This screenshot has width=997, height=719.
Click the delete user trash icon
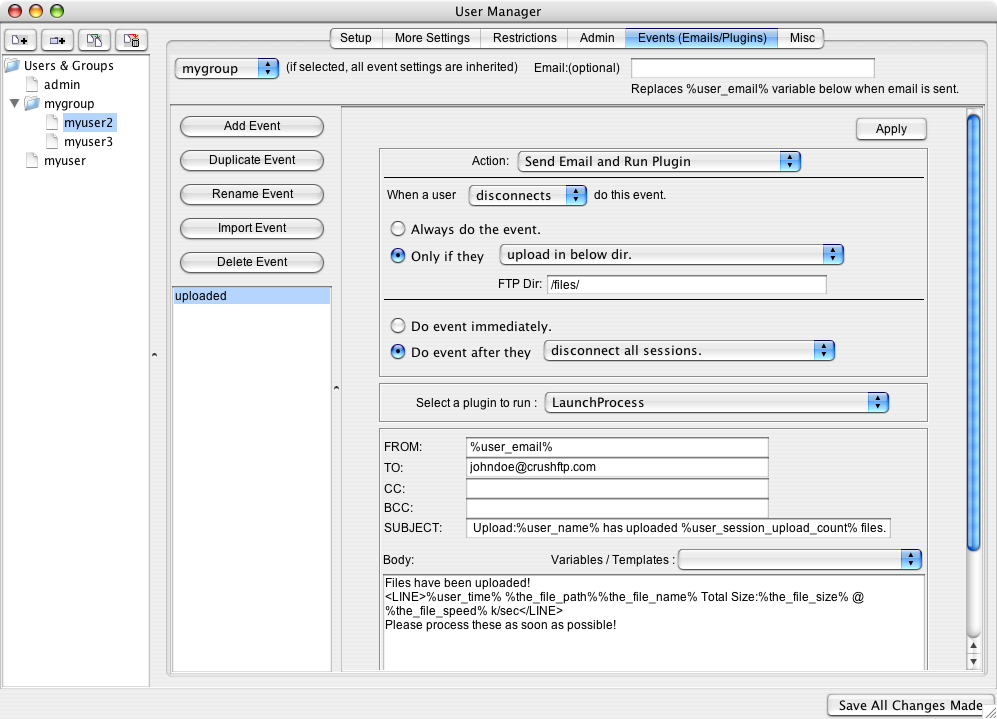[x=131, y=40]
